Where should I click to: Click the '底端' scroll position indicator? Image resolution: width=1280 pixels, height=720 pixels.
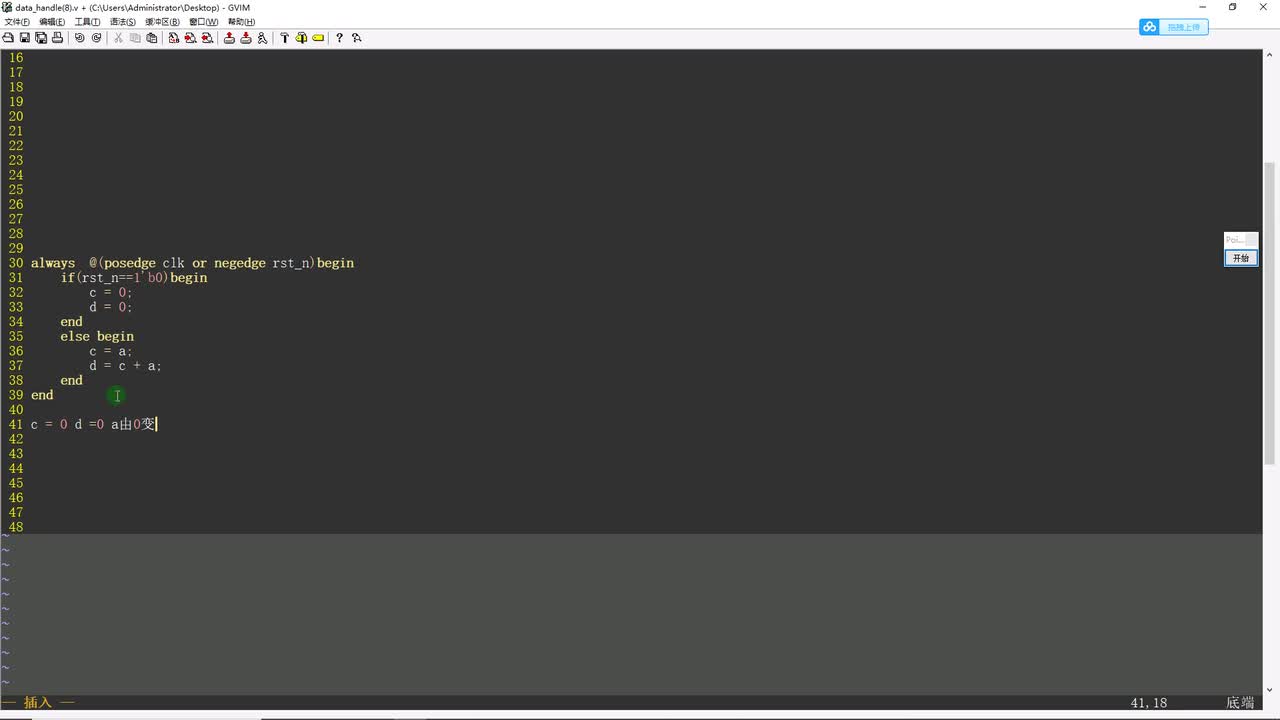click(x=1240, y=703)
